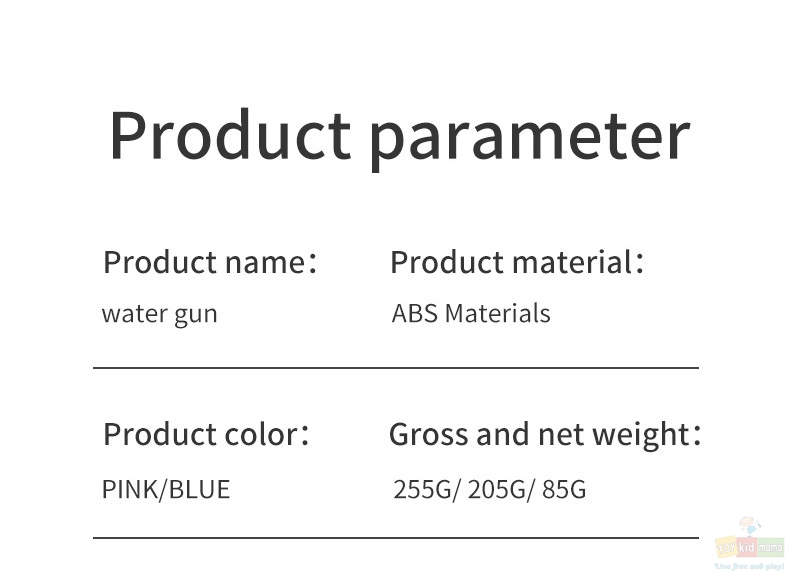Select the 'Product name:' label
790x574 pixels.
(x=210, y=262)
